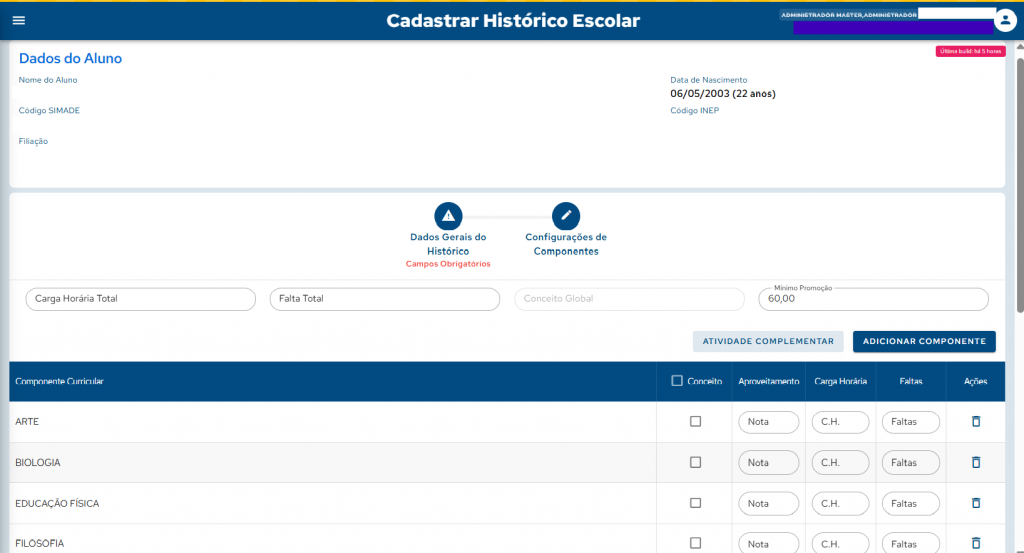Click the Carga Horária Total field
The width and height of the screenshot is (1024, 553).
tap(140, 299)
